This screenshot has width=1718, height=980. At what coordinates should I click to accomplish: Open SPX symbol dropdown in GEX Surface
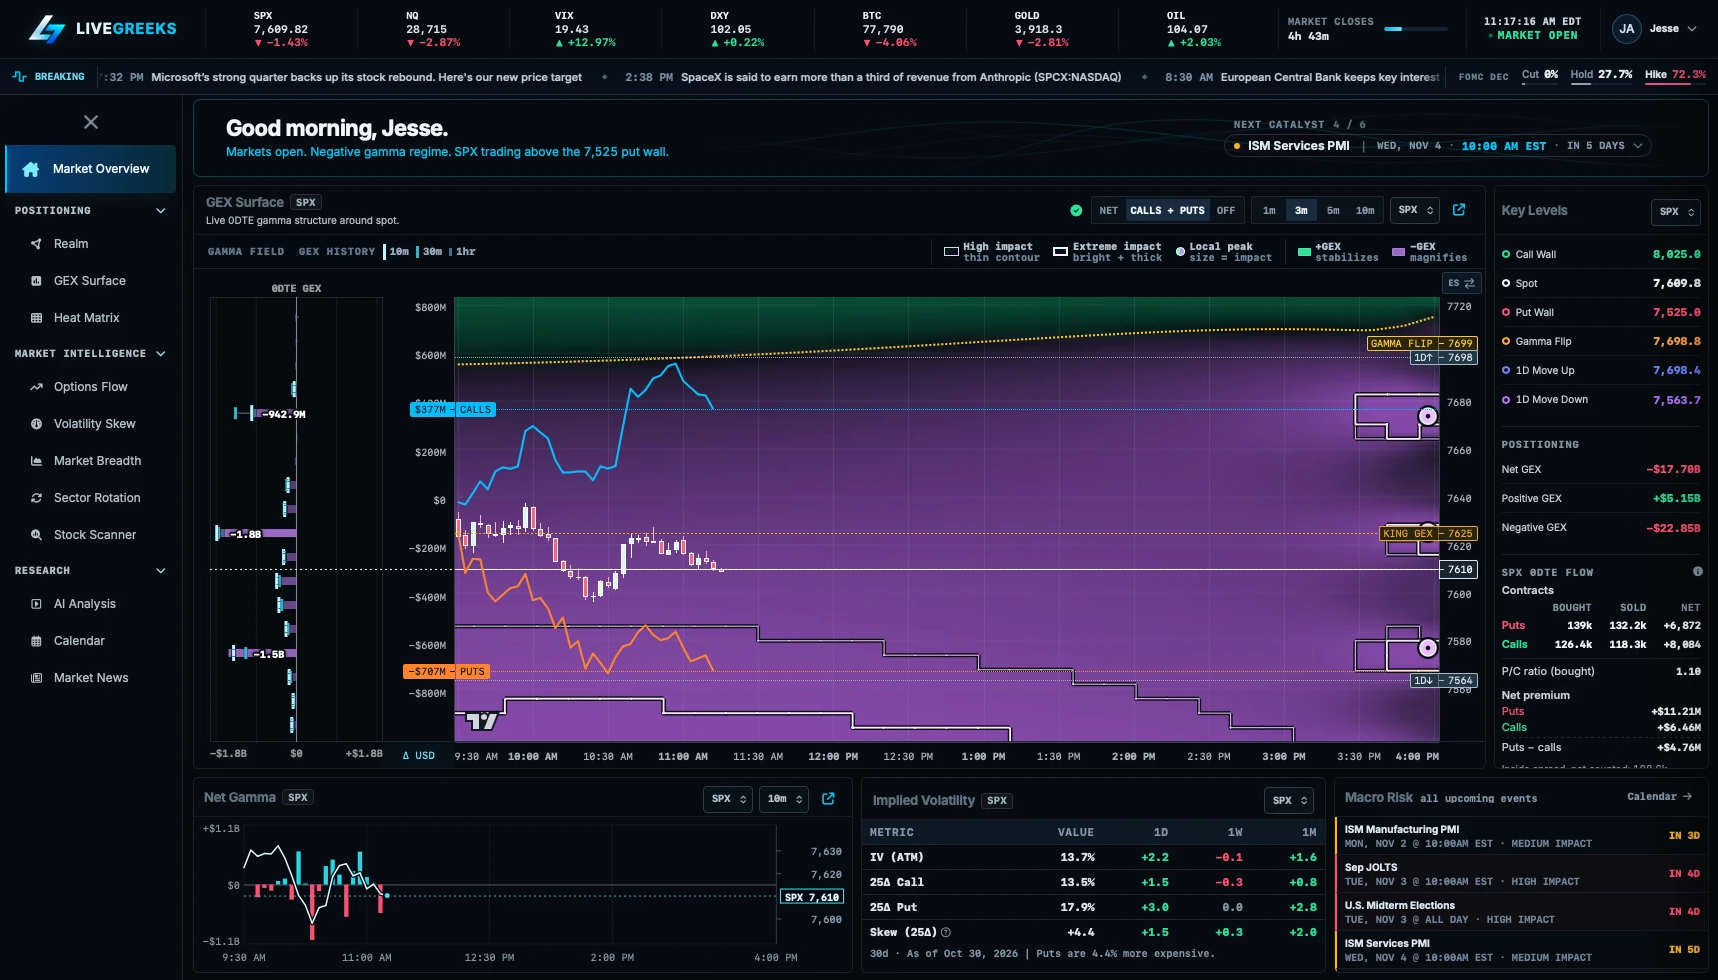click(1415, 210)
